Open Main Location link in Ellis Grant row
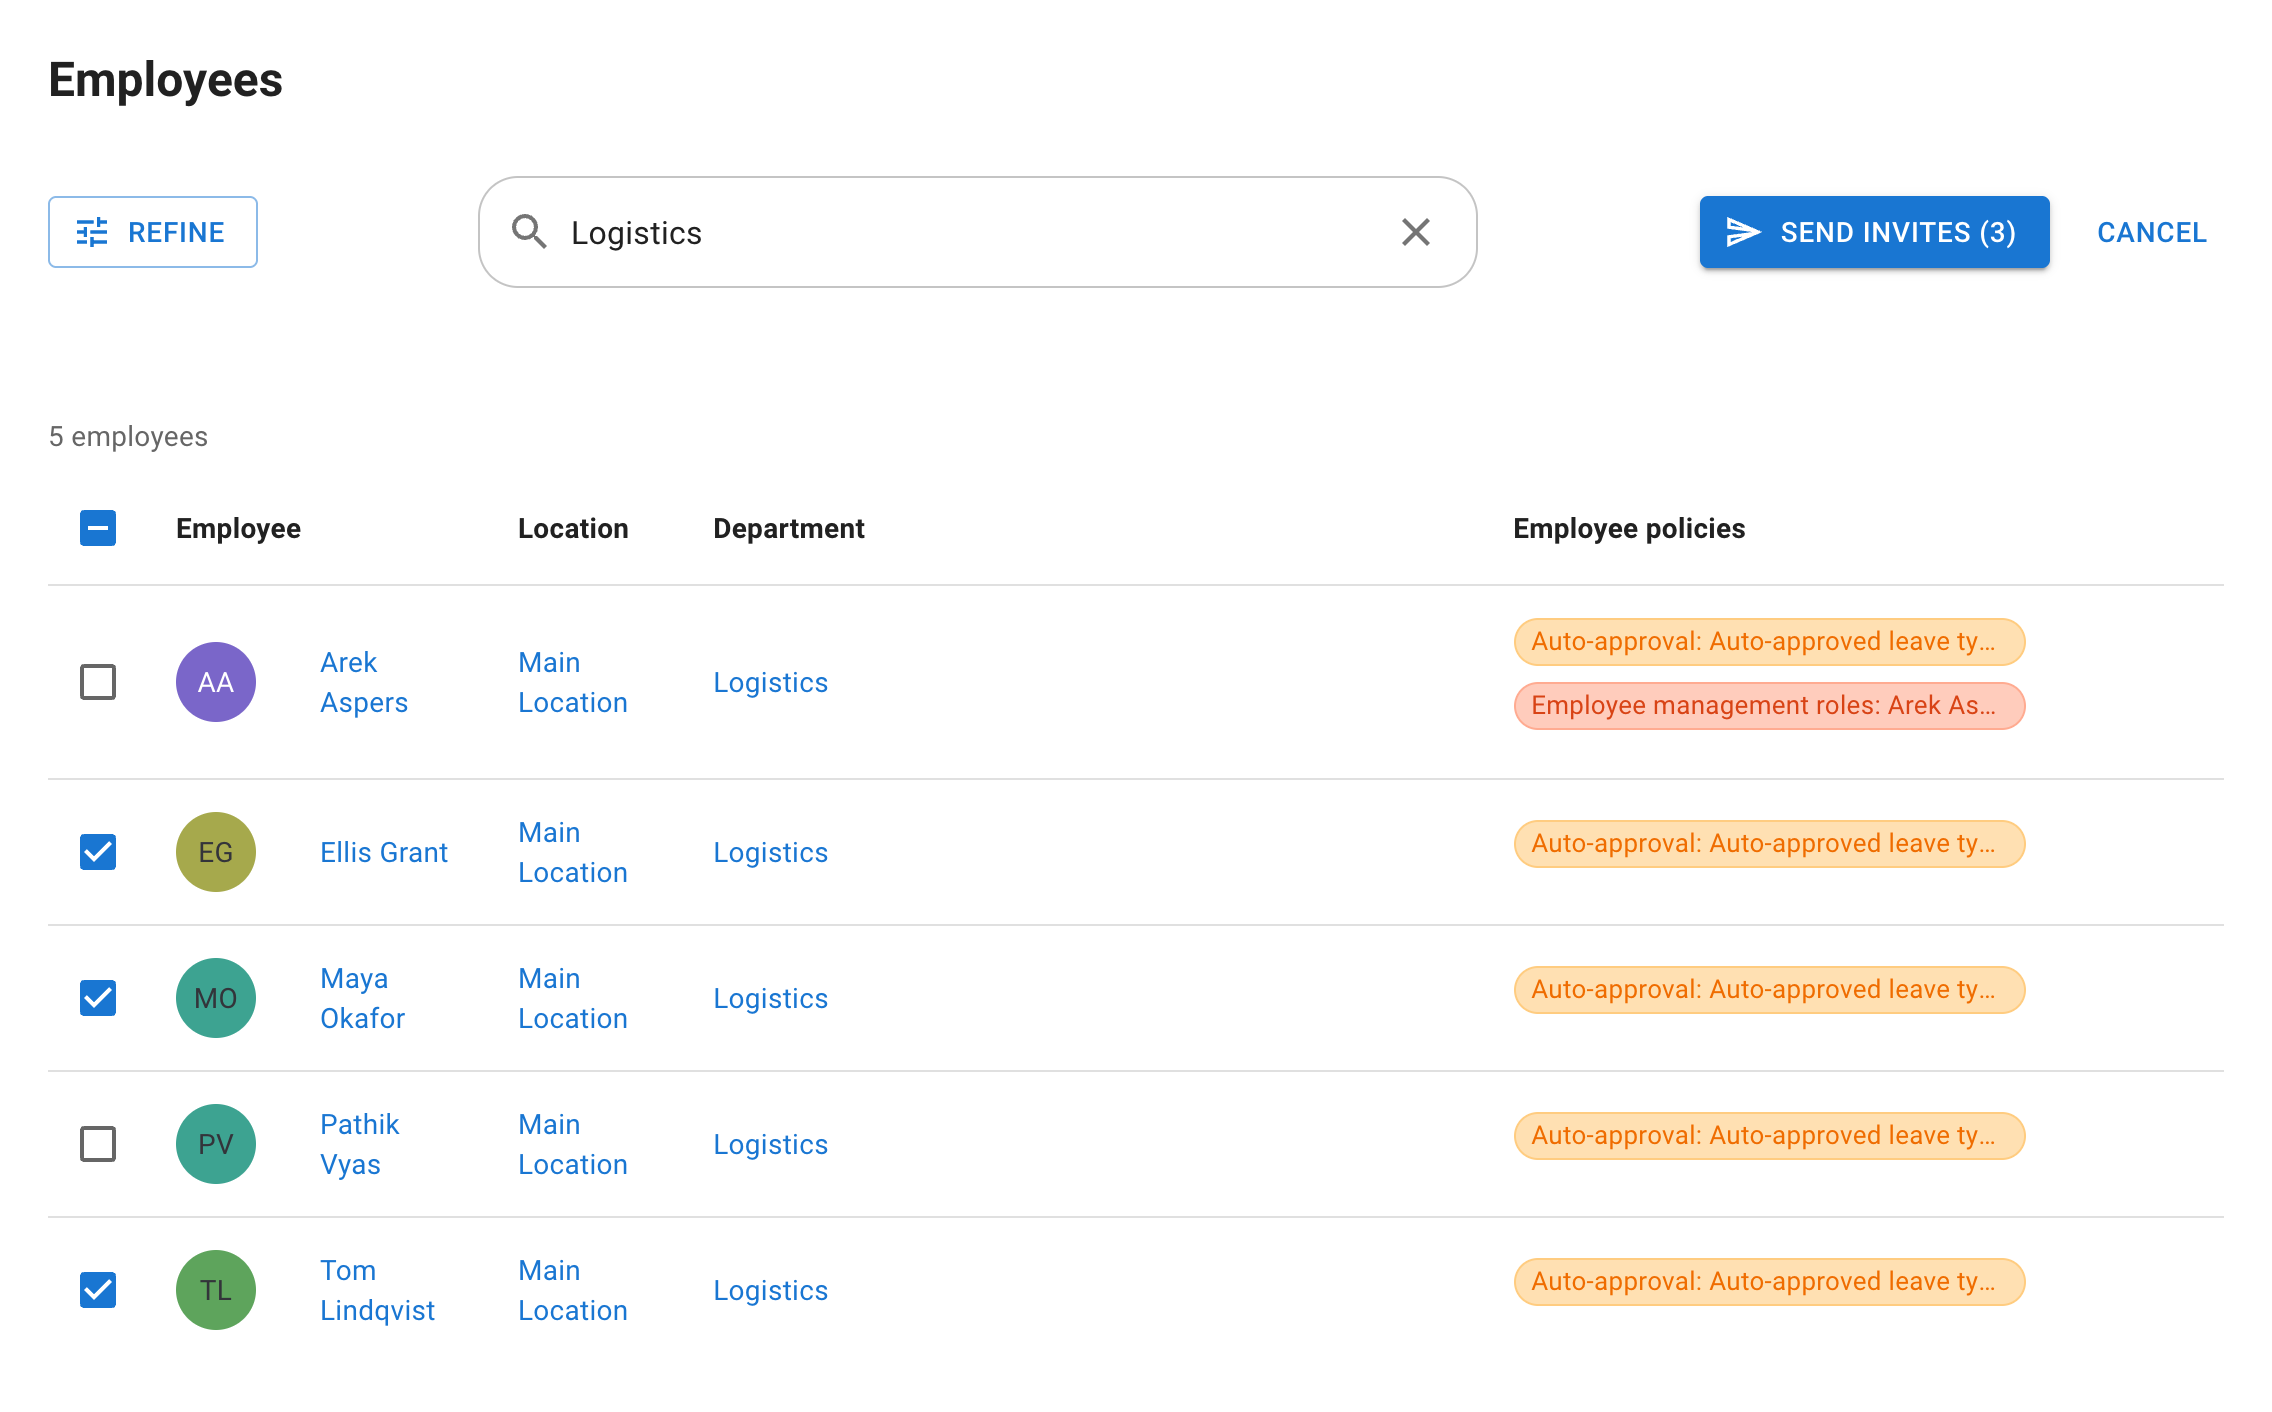The image size is (2272, 1412). [573, 852]
